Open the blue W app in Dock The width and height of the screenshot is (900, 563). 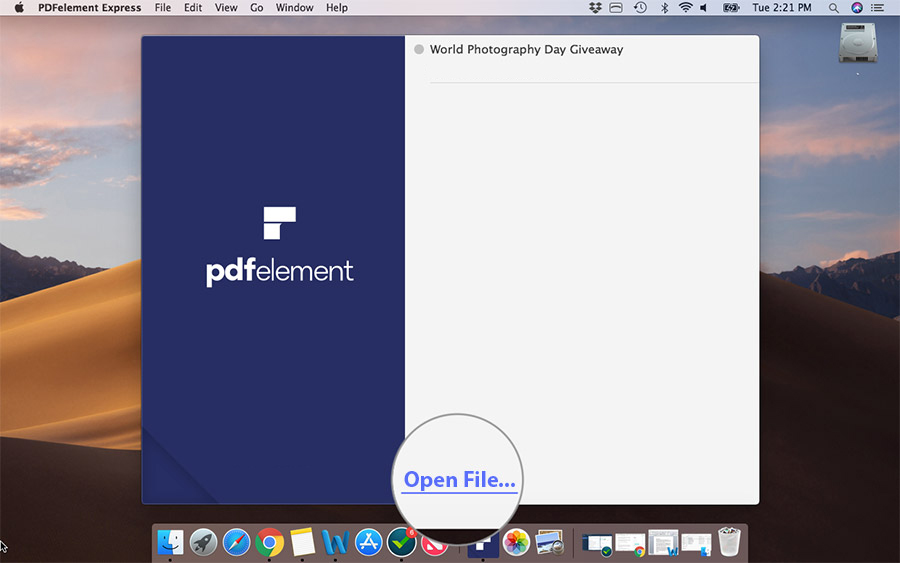click(335, 542)
